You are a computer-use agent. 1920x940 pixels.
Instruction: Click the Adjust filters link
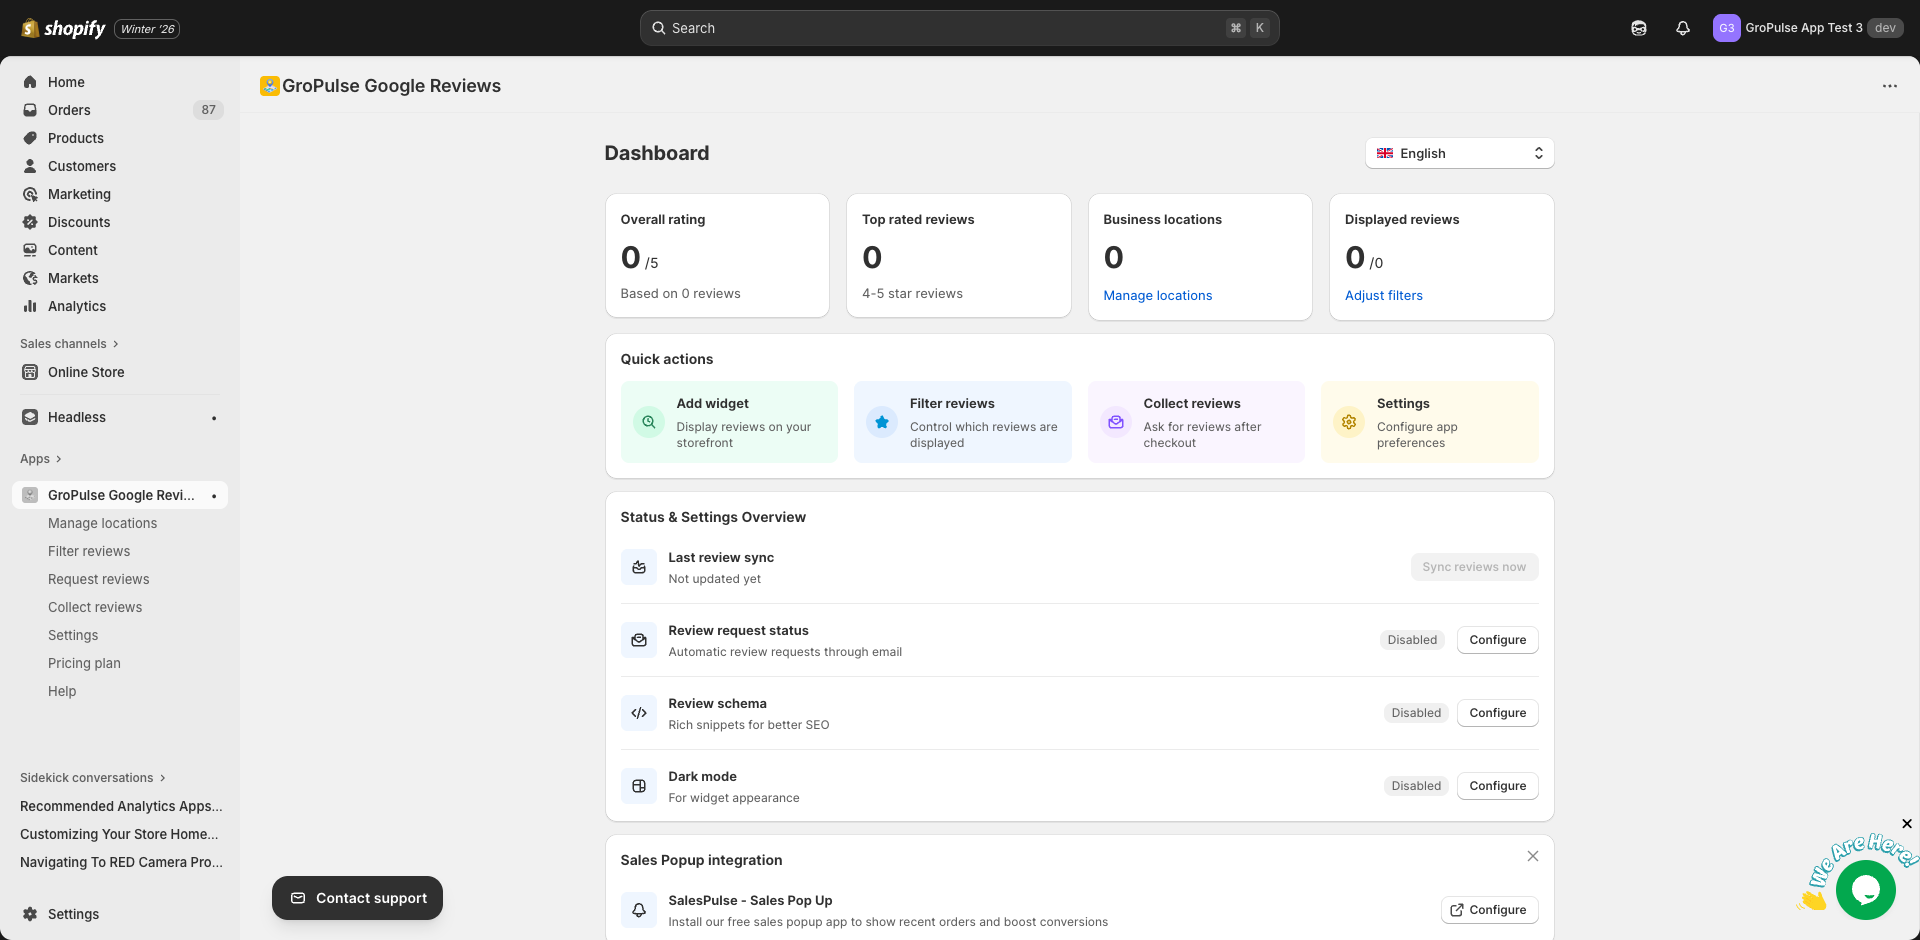[x=1383, y=295]
